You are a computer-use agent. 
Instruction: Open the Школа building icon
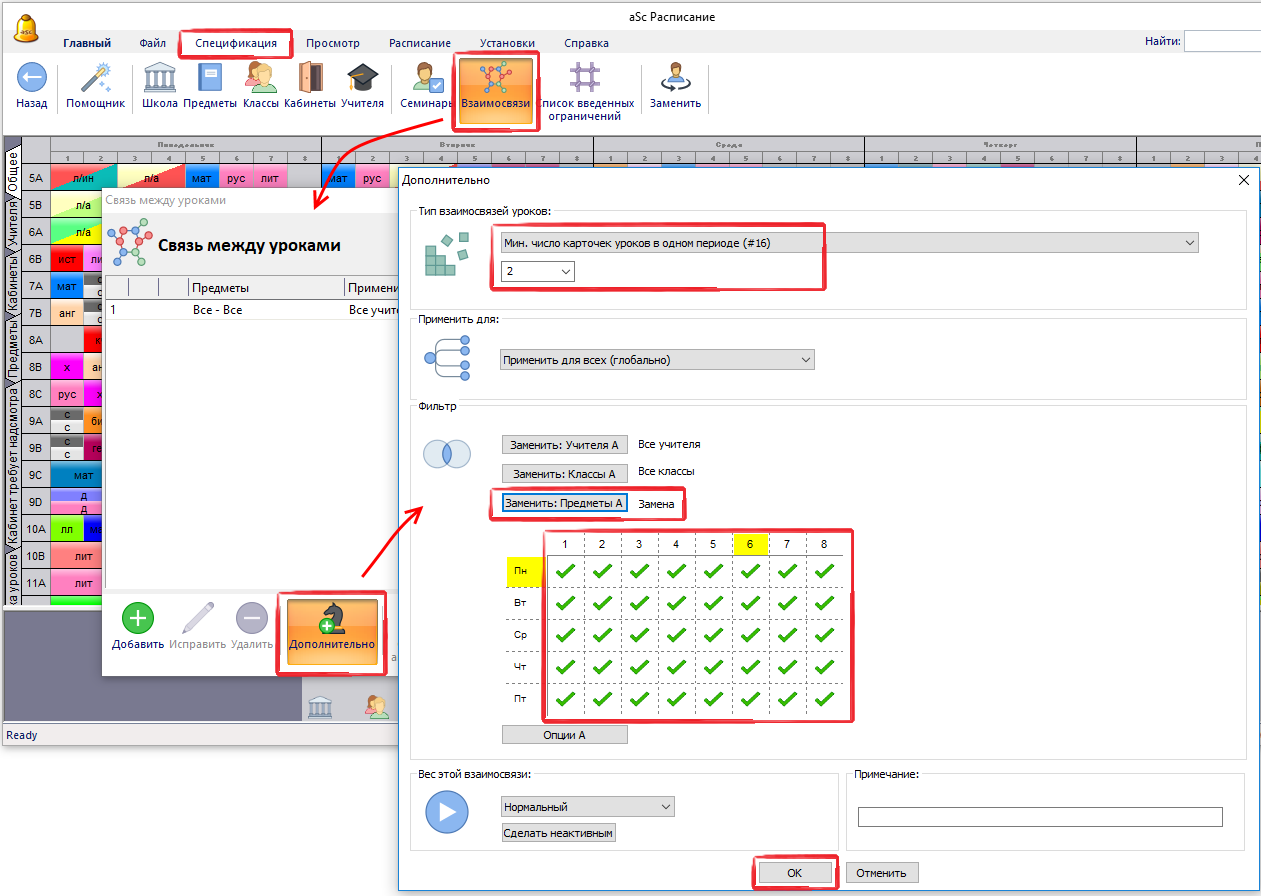point(160,78)
